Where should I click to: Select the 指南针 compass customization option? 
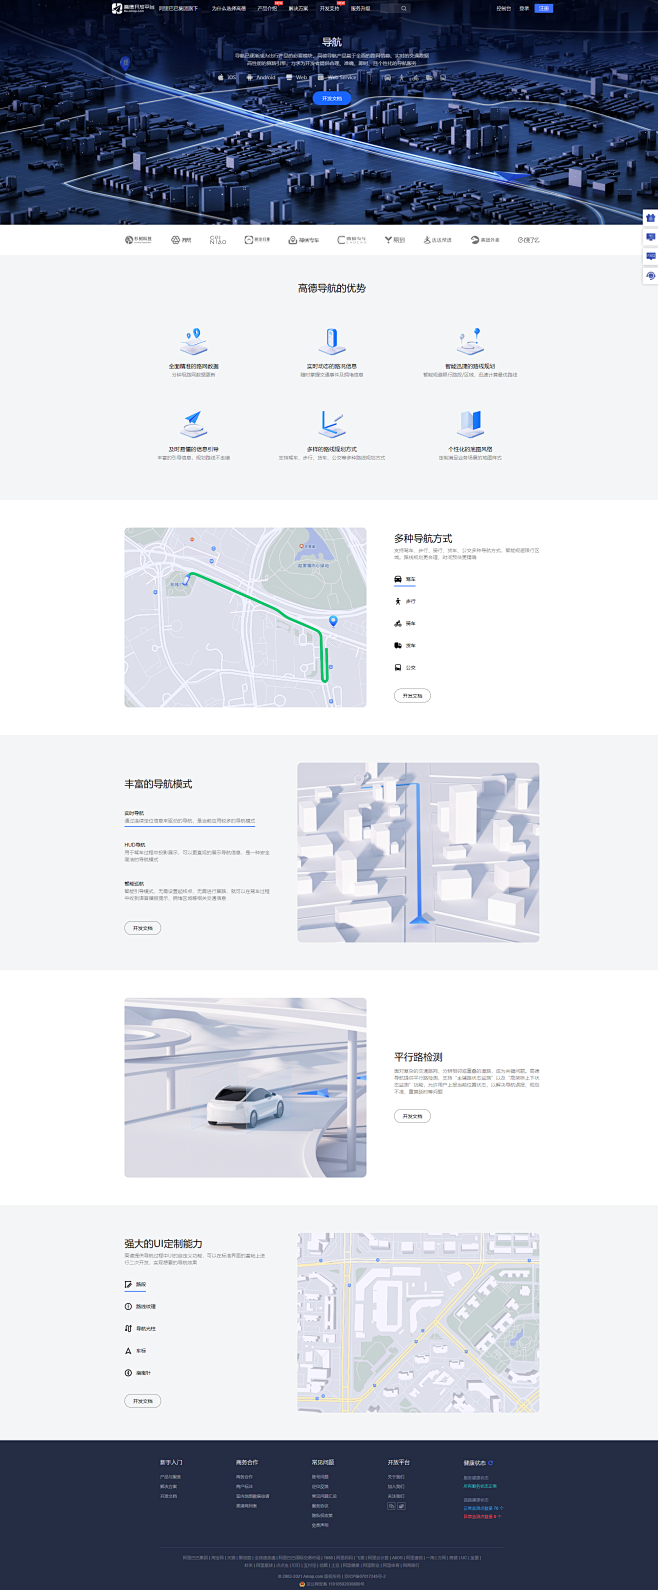[138, 1373]
